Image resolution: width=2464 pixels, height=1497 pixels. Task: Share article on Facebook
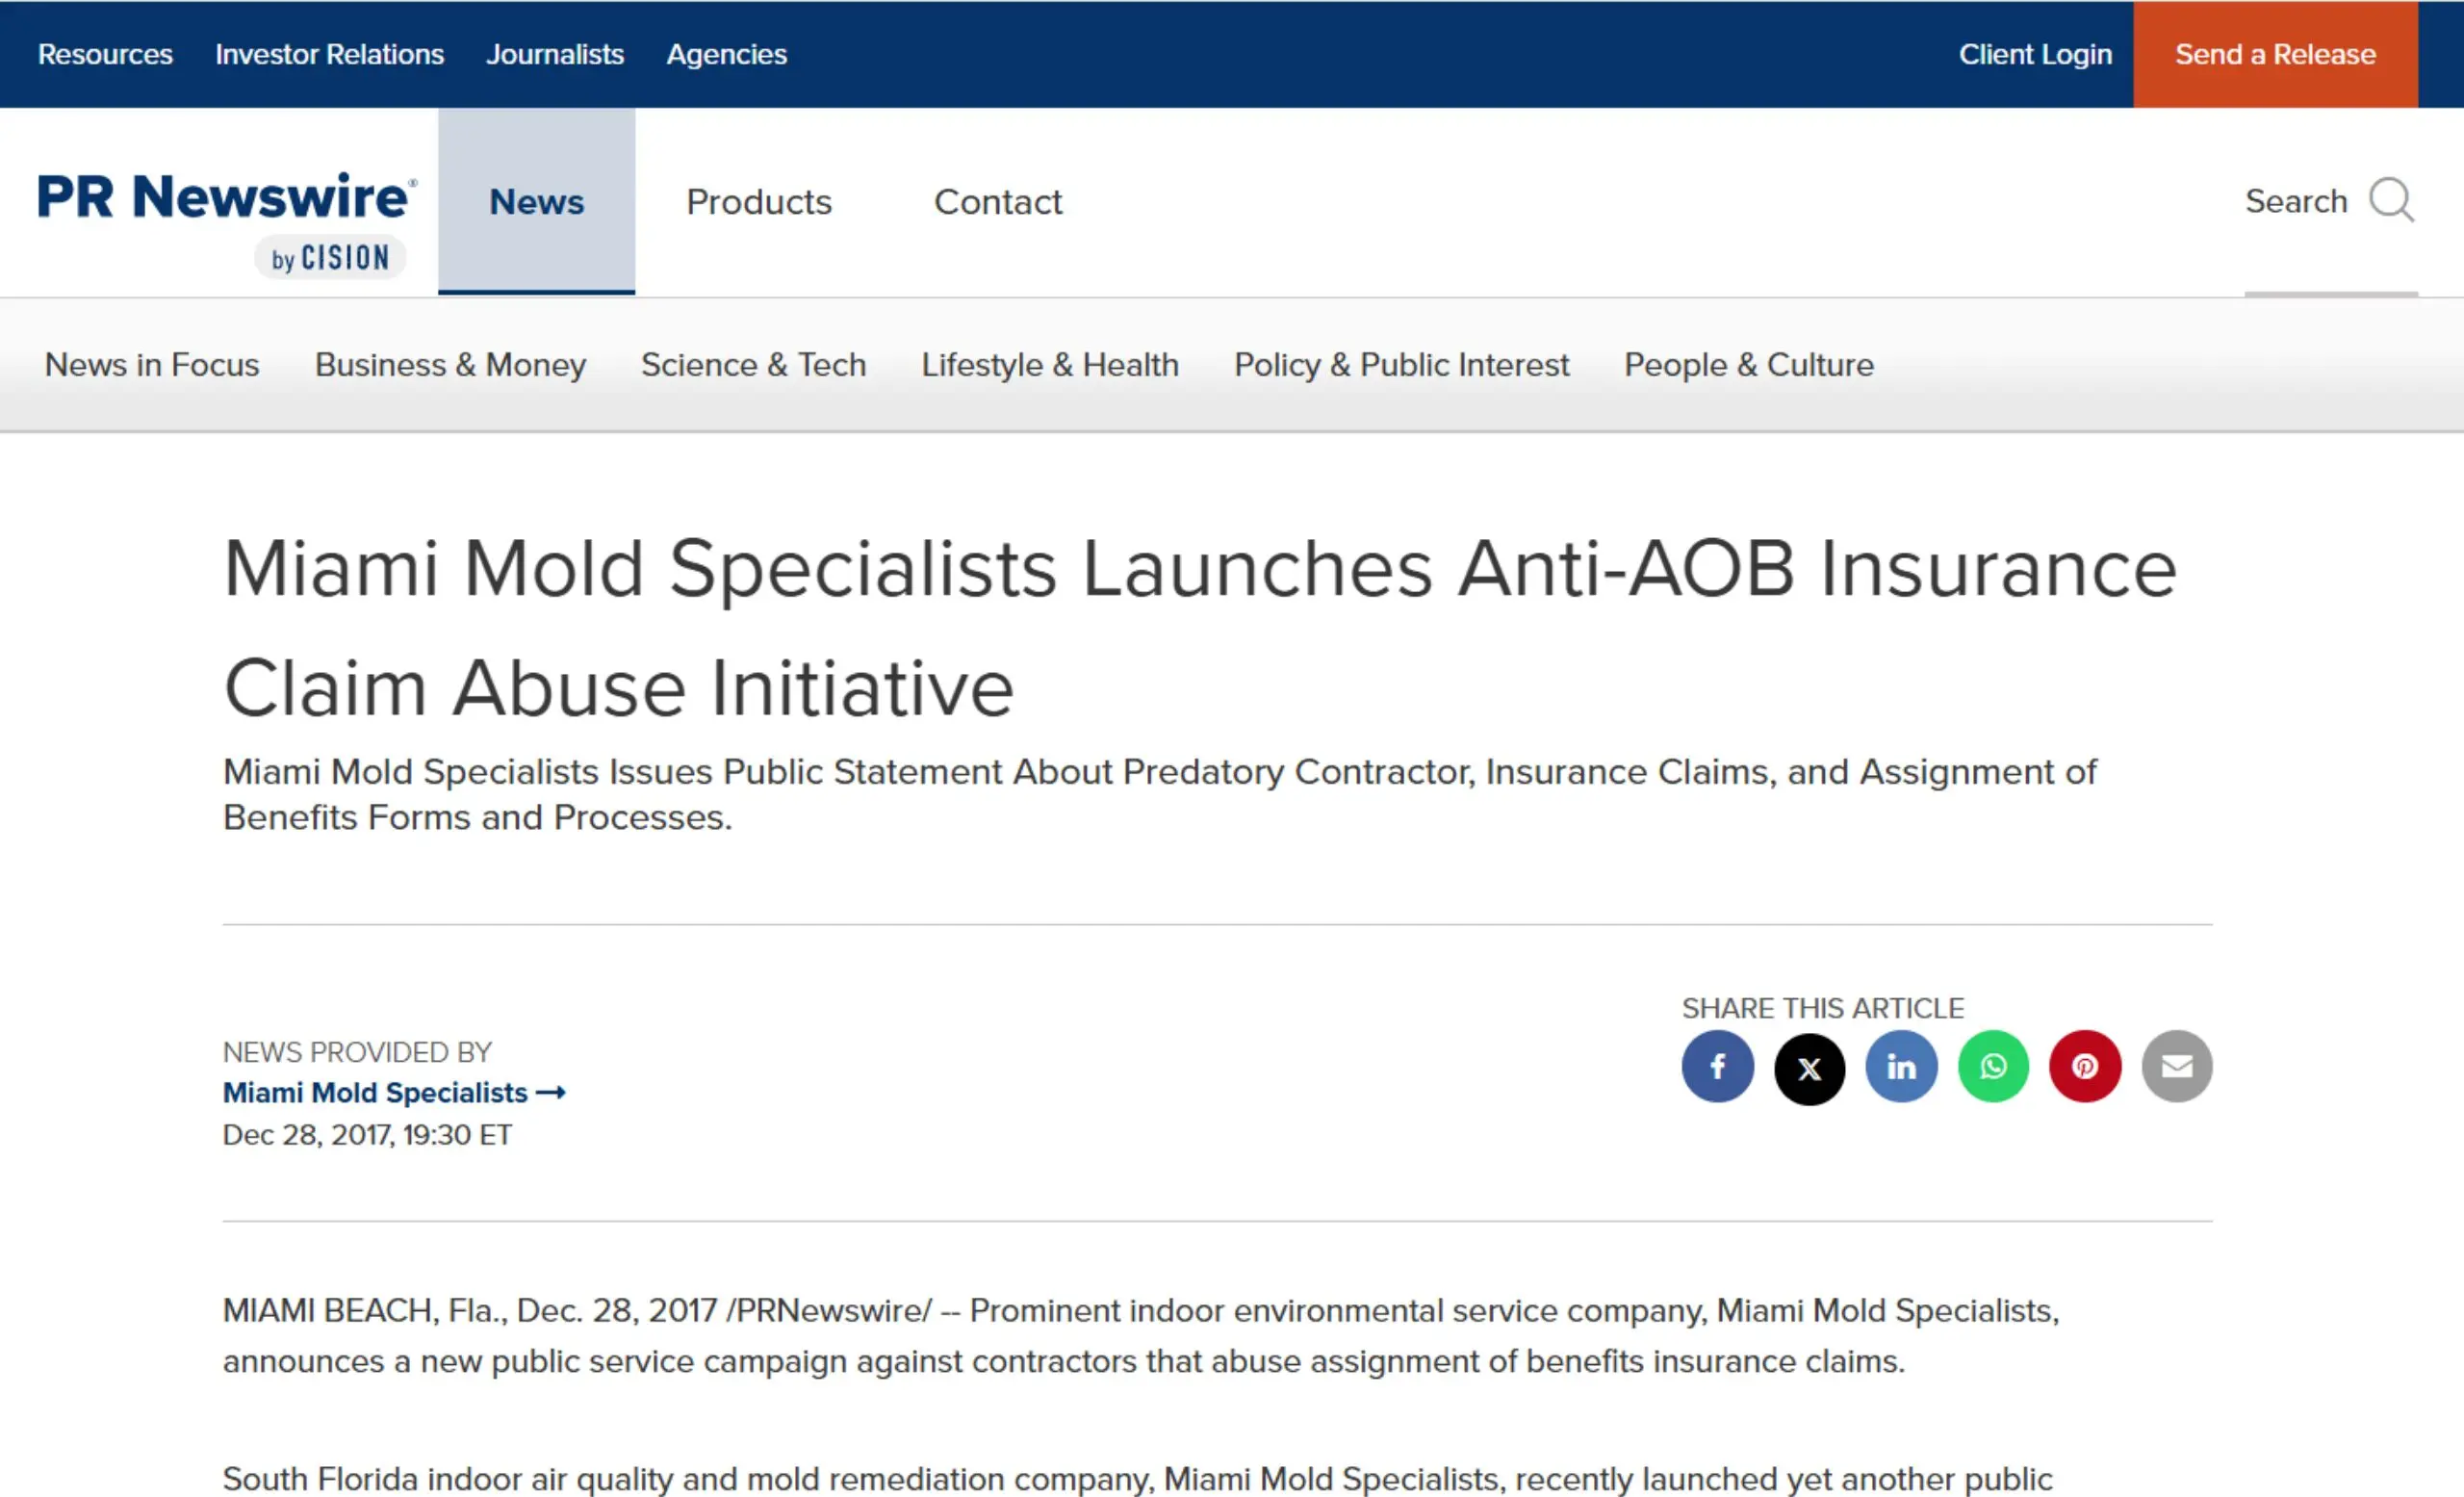click(1717, 1066)
